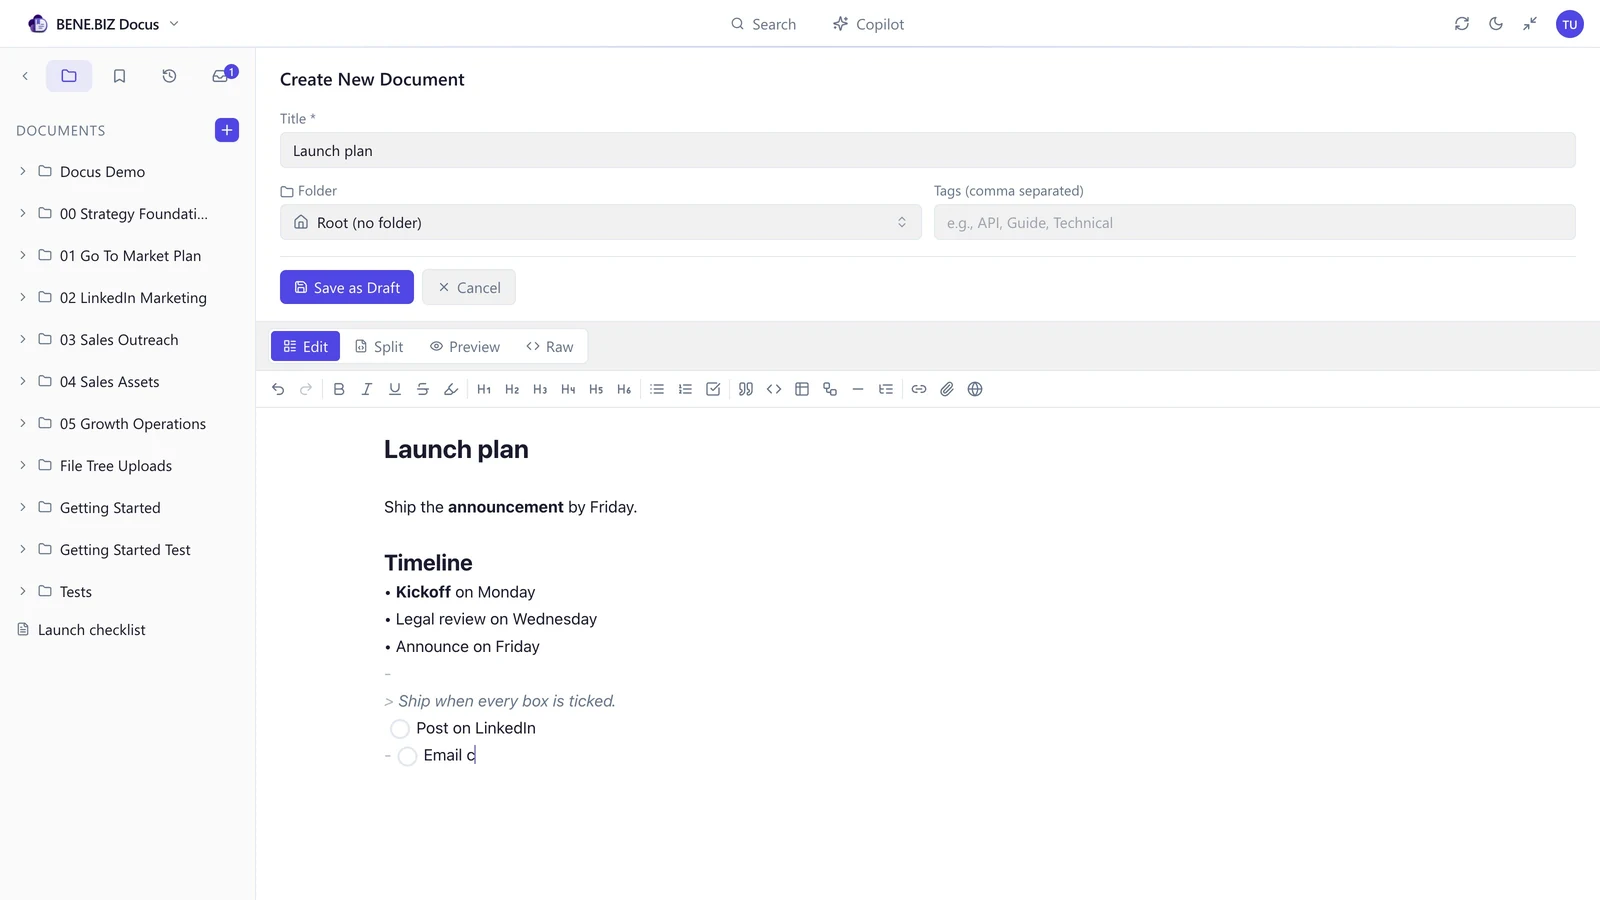
Task: Undo the last edit
Action: [278, 389]
